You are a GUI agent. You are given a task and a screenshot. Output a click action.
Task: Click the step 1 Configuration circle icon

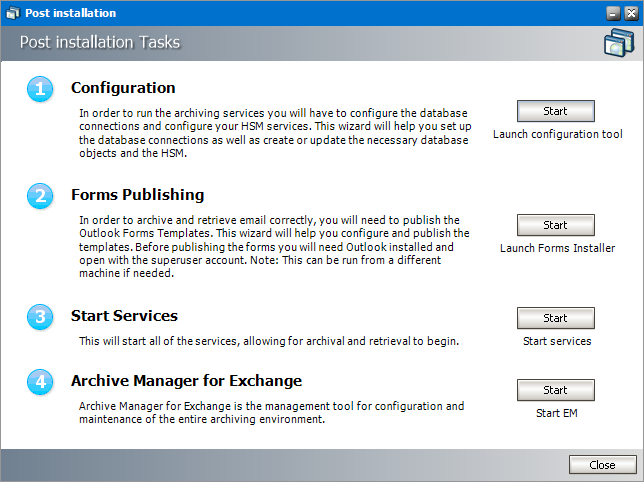[40, 89]
